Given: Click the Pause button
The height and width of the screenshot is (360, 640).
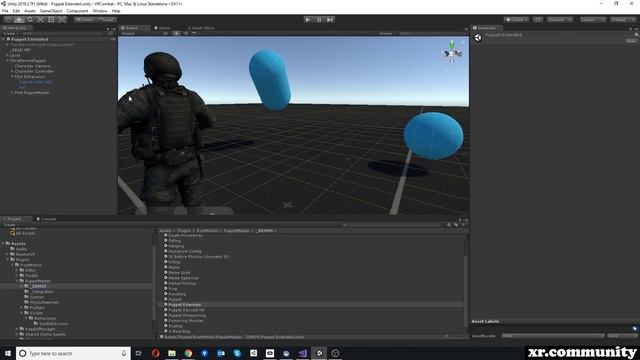Looking at the screenshot, I should click(x=319, y=20).
